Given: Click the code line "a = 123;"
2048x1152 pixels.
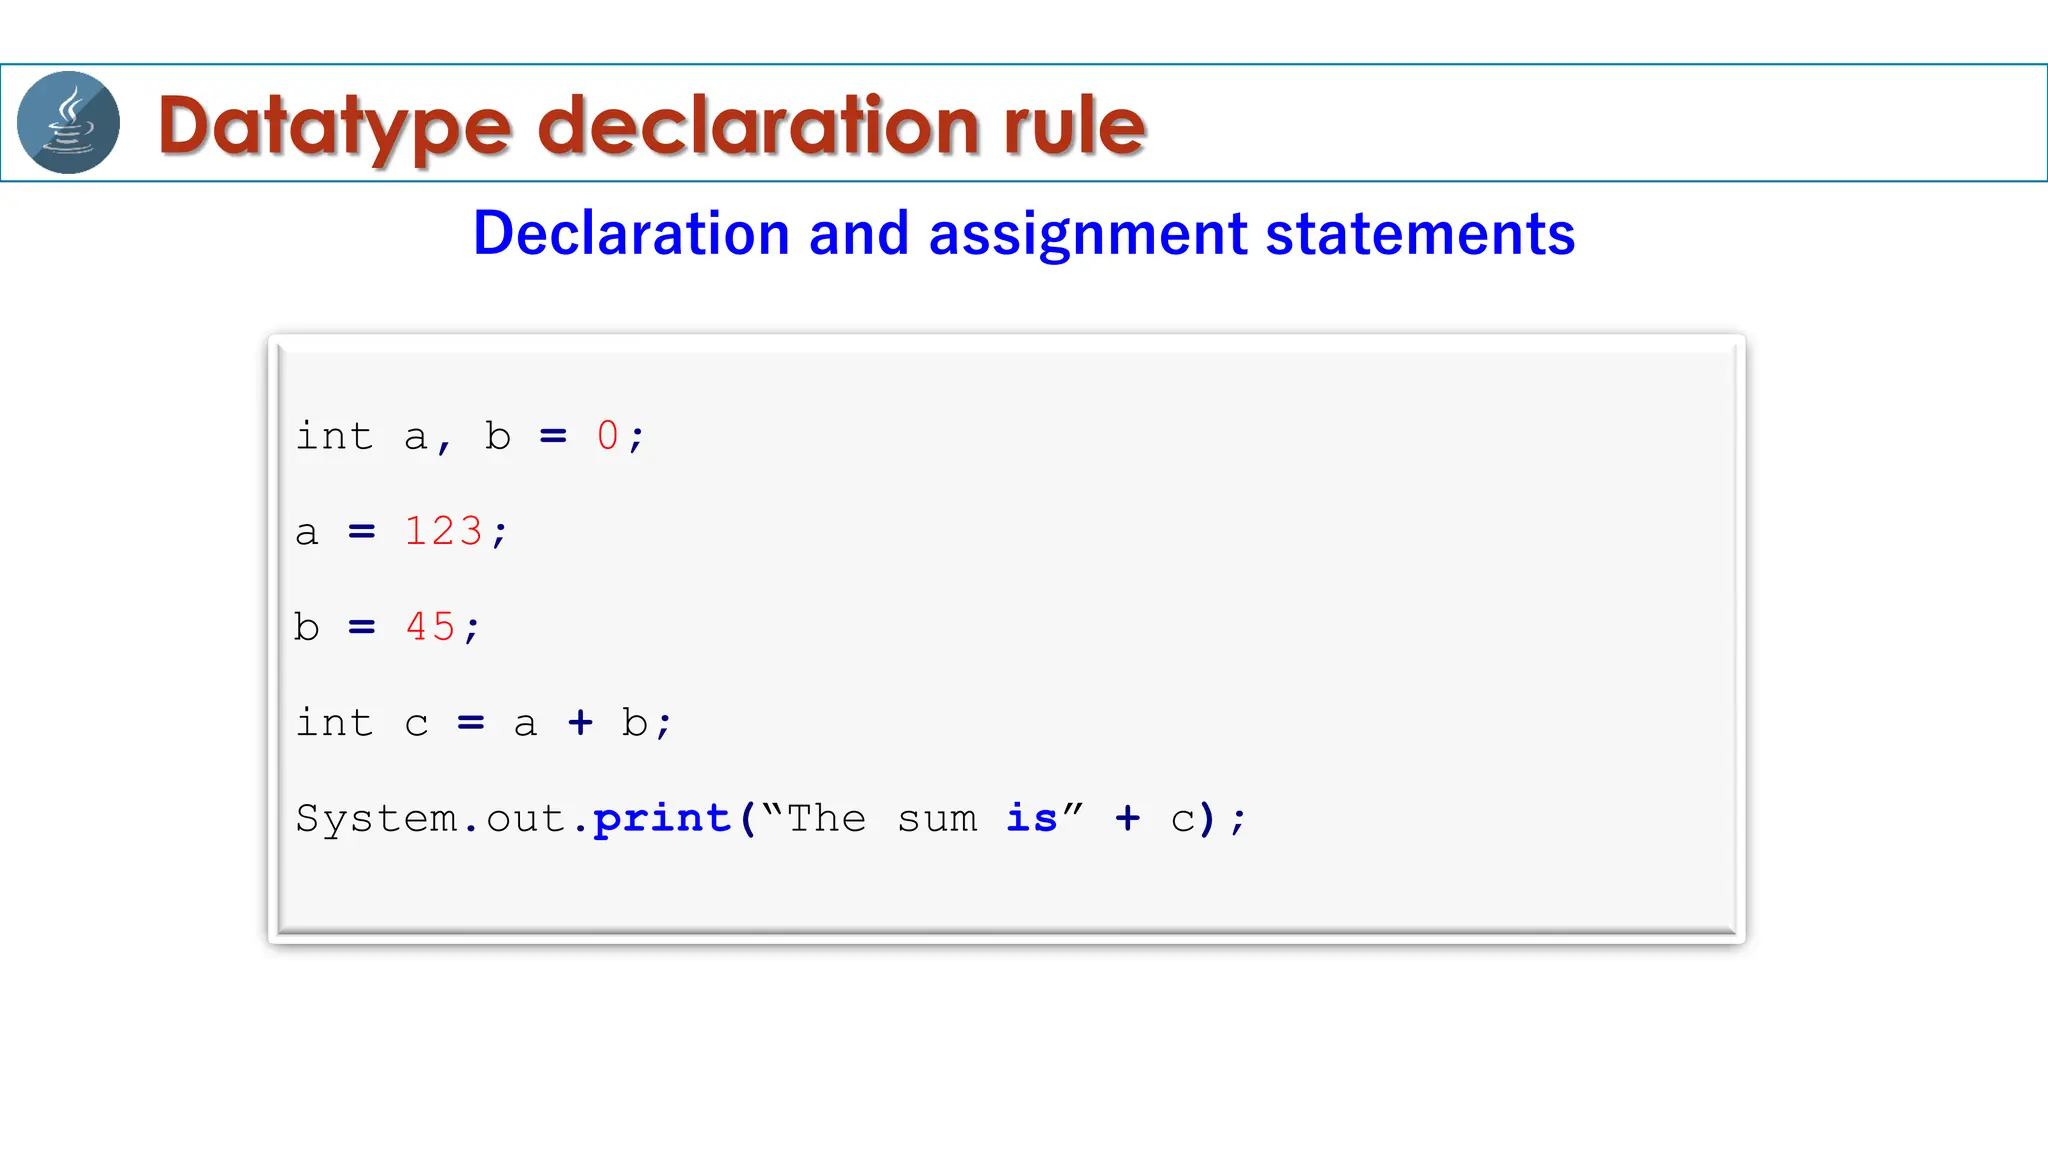Looking at the screenshot, I should [402, 532].
